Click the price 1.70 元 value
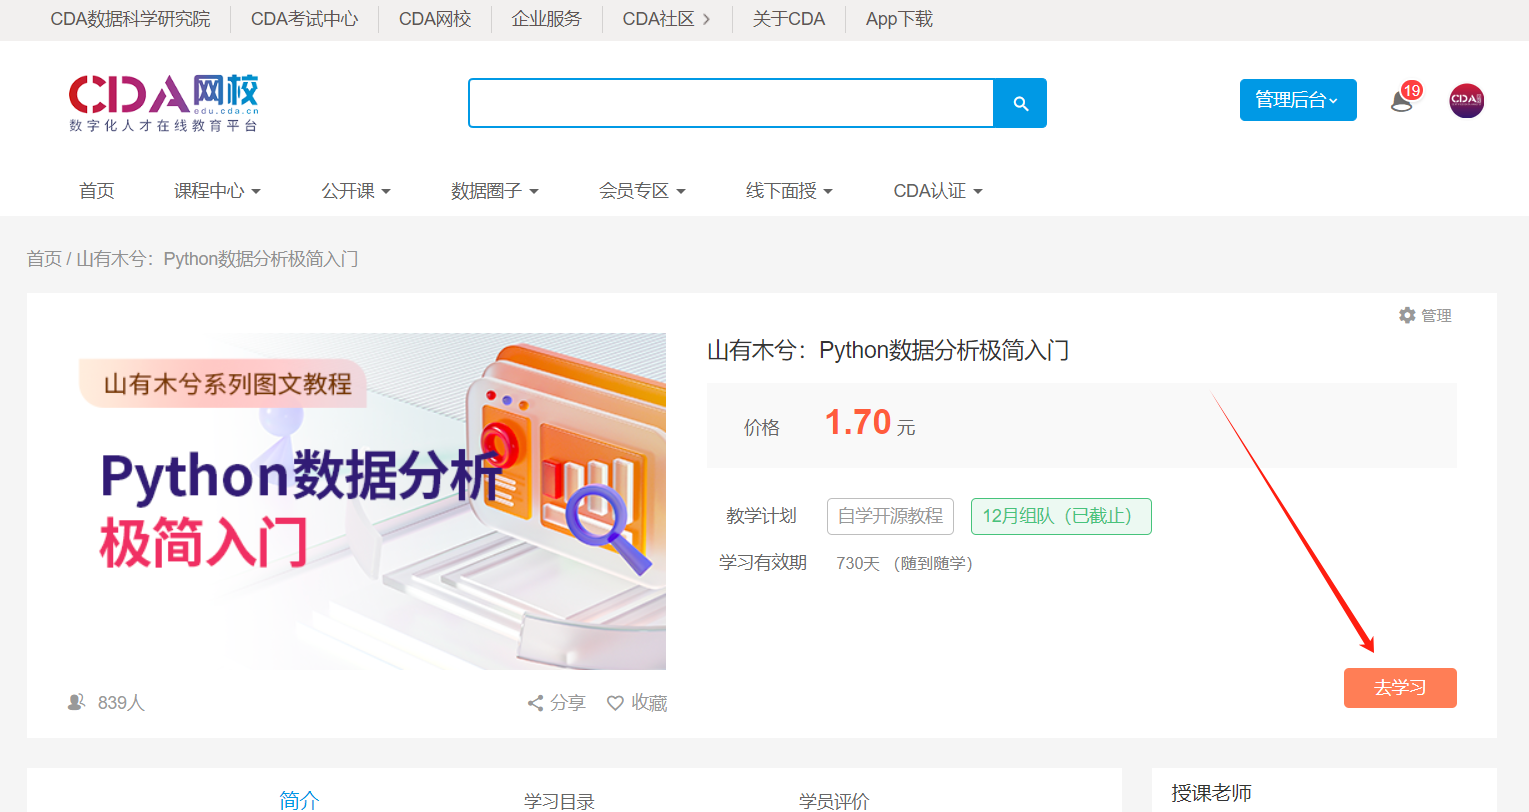 click(869, 423)
